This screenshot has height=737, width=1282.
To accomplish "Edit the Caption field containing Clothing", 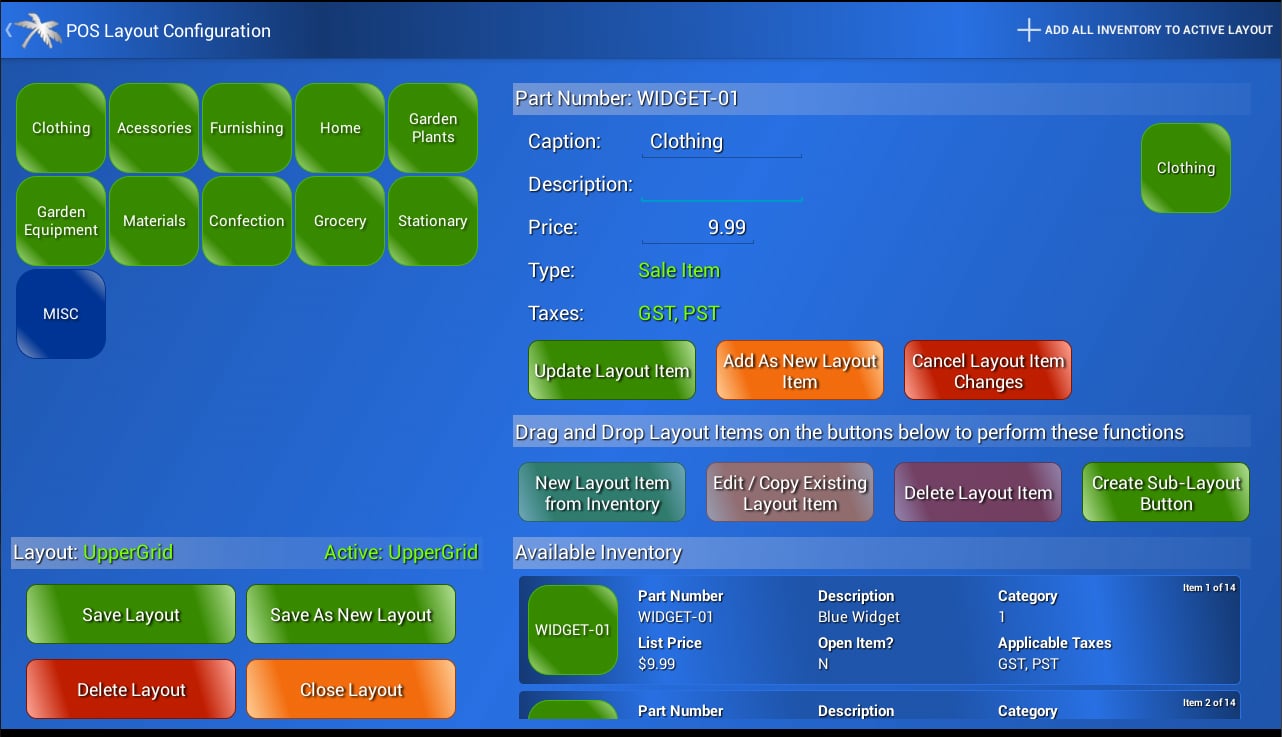I will tap(721, 142).
